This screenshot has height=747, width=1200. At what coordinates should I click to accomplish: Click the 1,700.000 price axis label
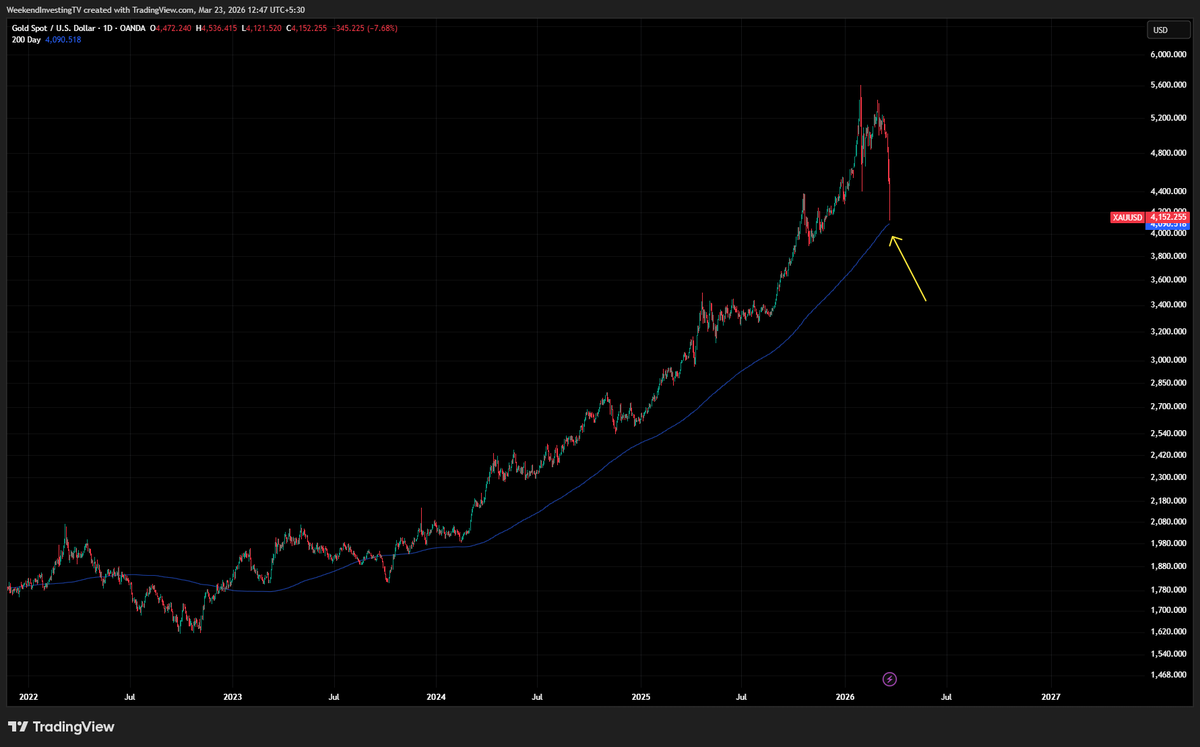[1167, 609]
